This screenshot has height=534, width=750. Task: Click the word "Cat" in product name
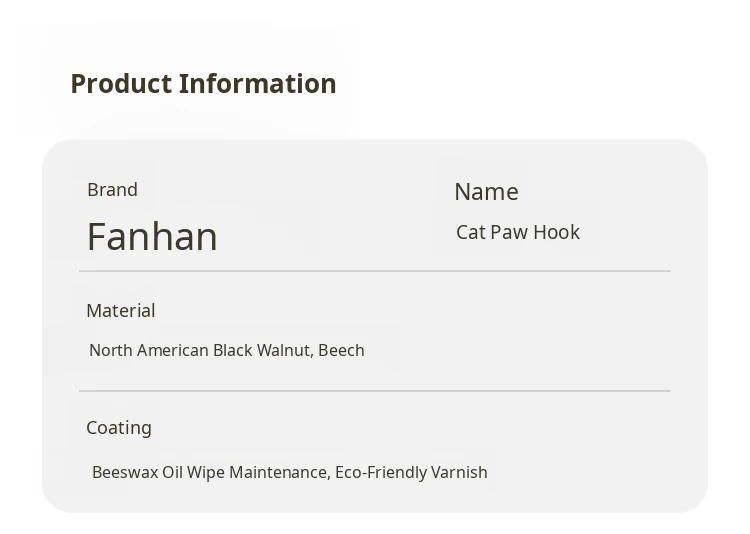[x=470, y=232]
